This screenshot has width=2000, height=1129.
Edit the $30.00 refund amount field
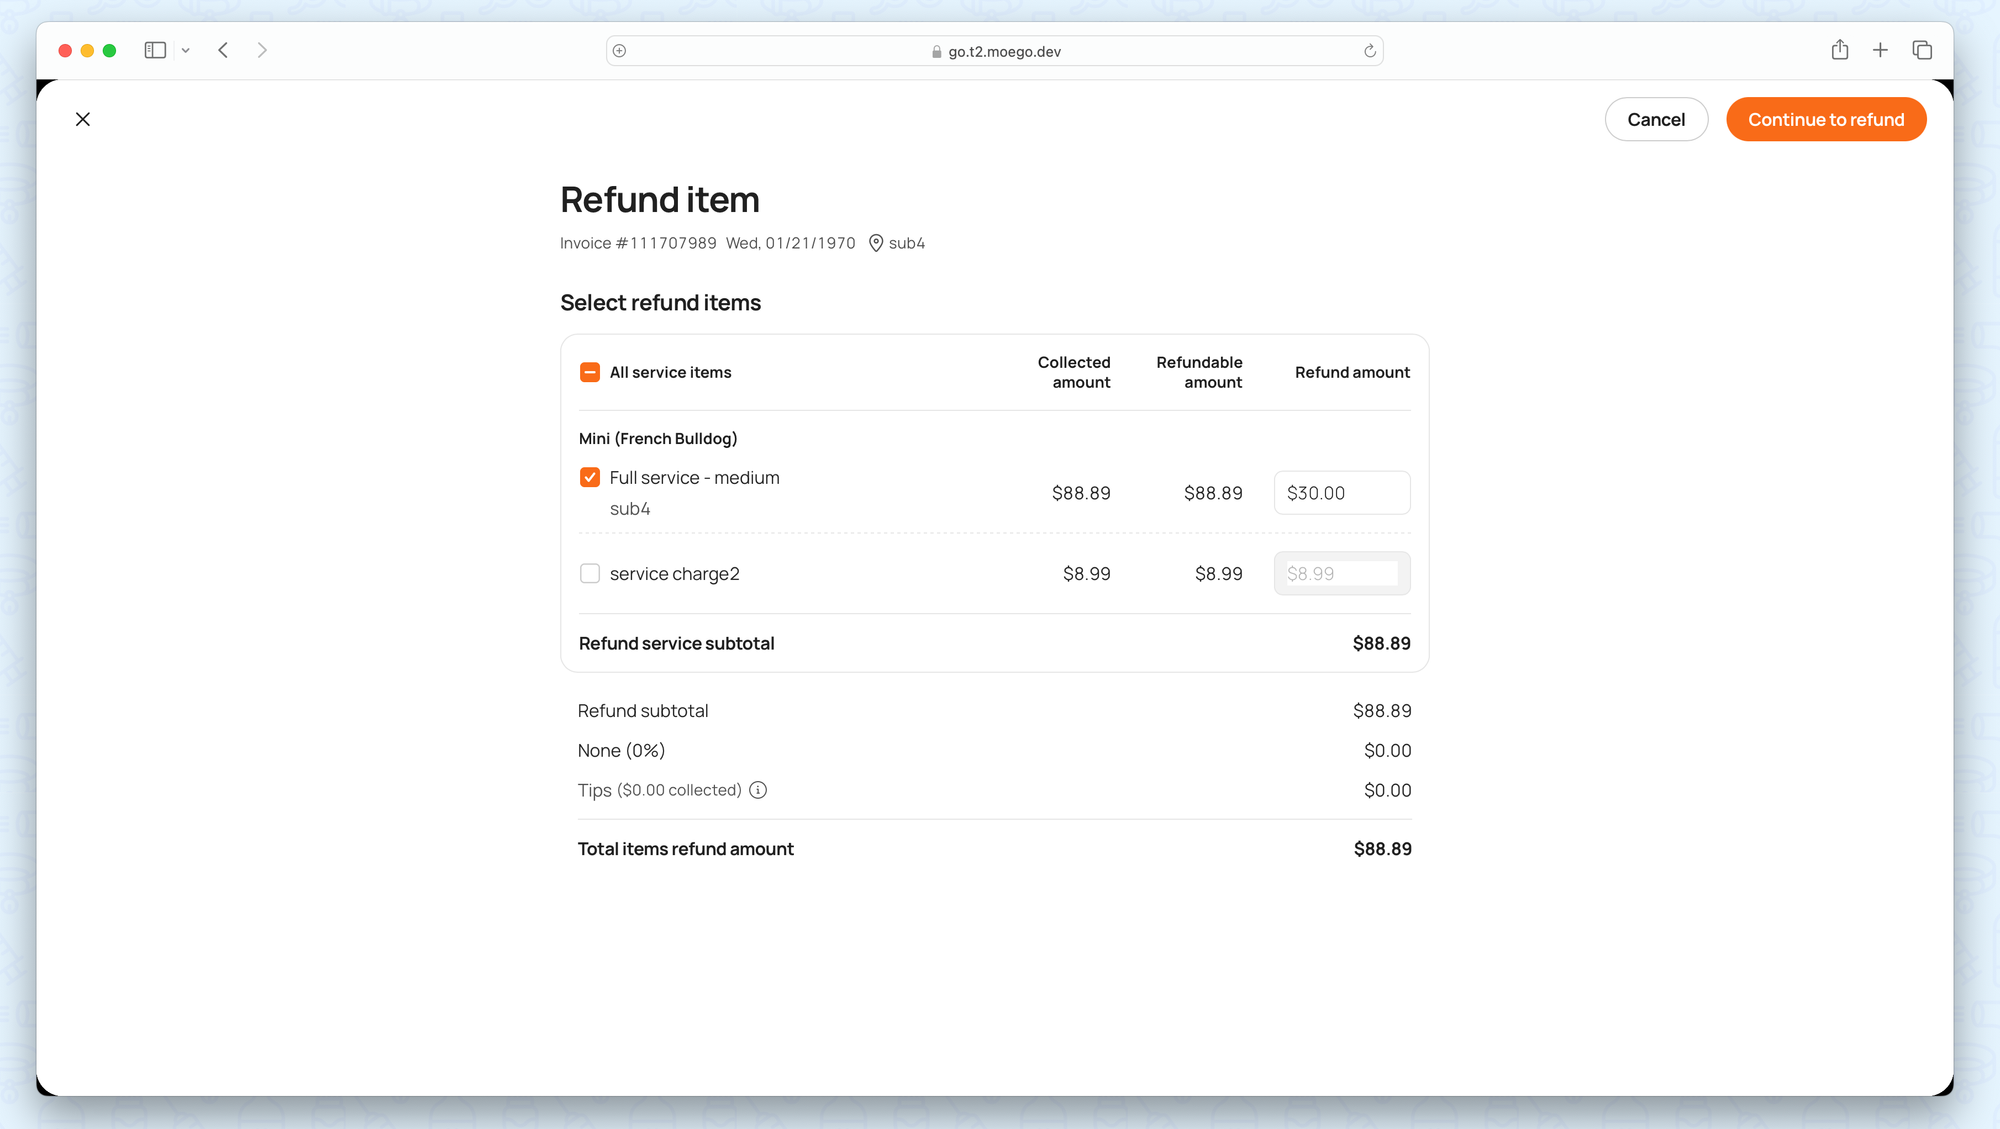pyautogui.click(x=1342, y=493)
